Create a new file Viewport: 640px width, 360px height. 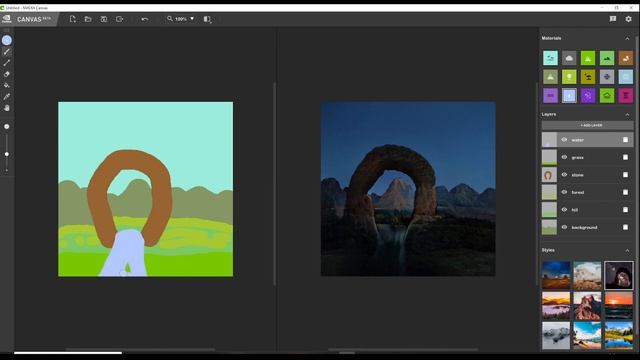point(73,19)
